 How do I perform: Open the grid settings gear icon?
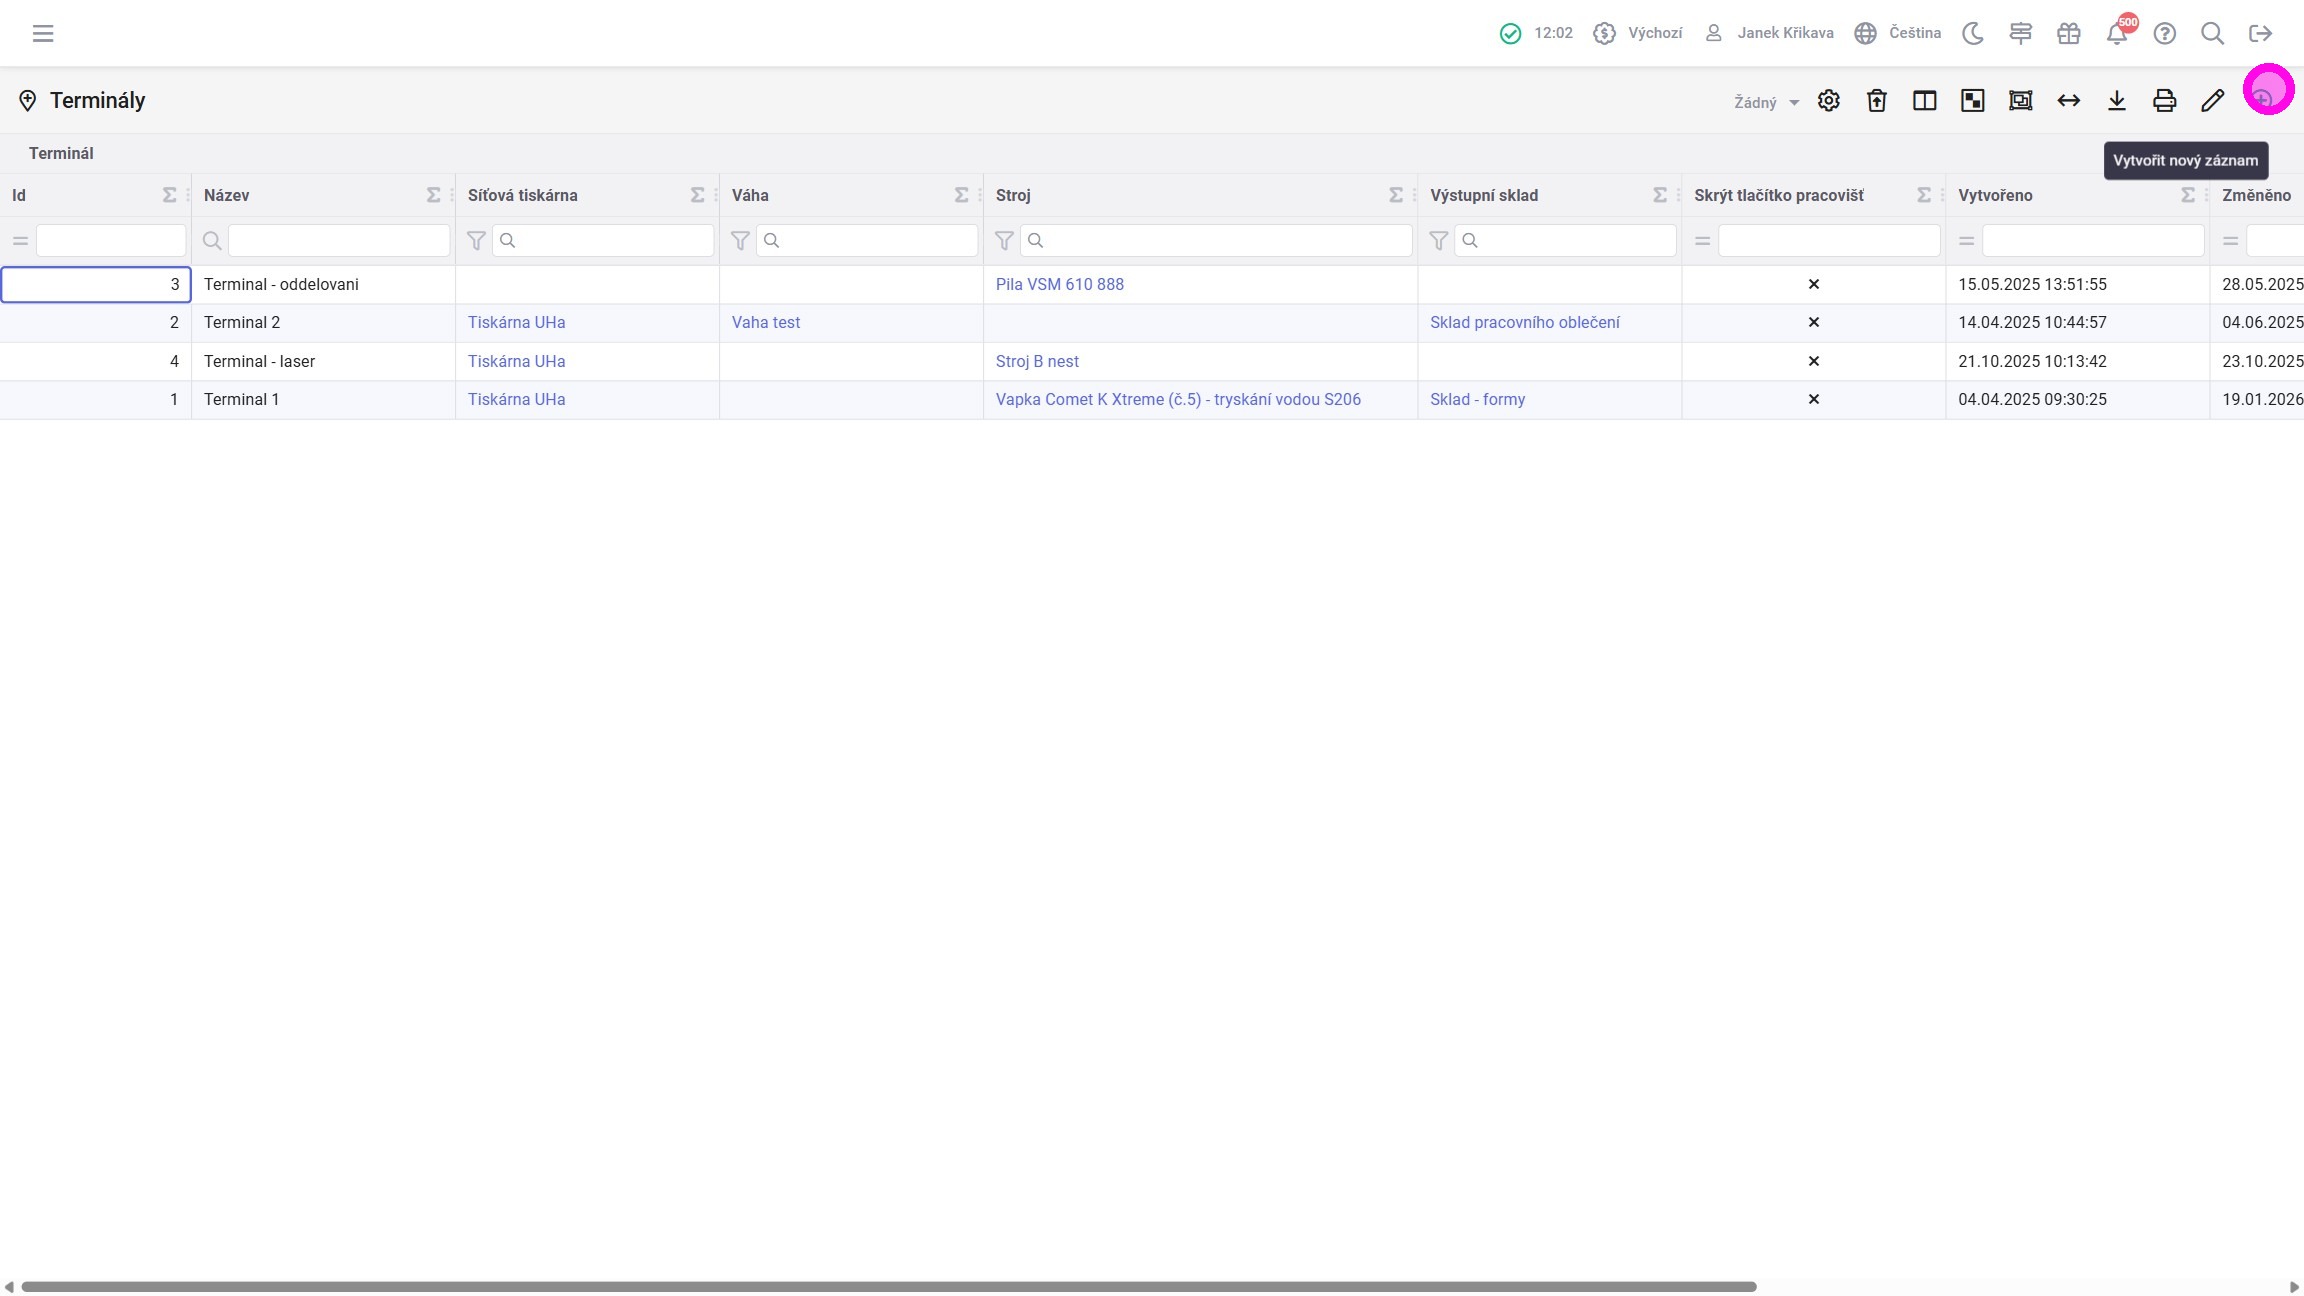(1828, 100)
